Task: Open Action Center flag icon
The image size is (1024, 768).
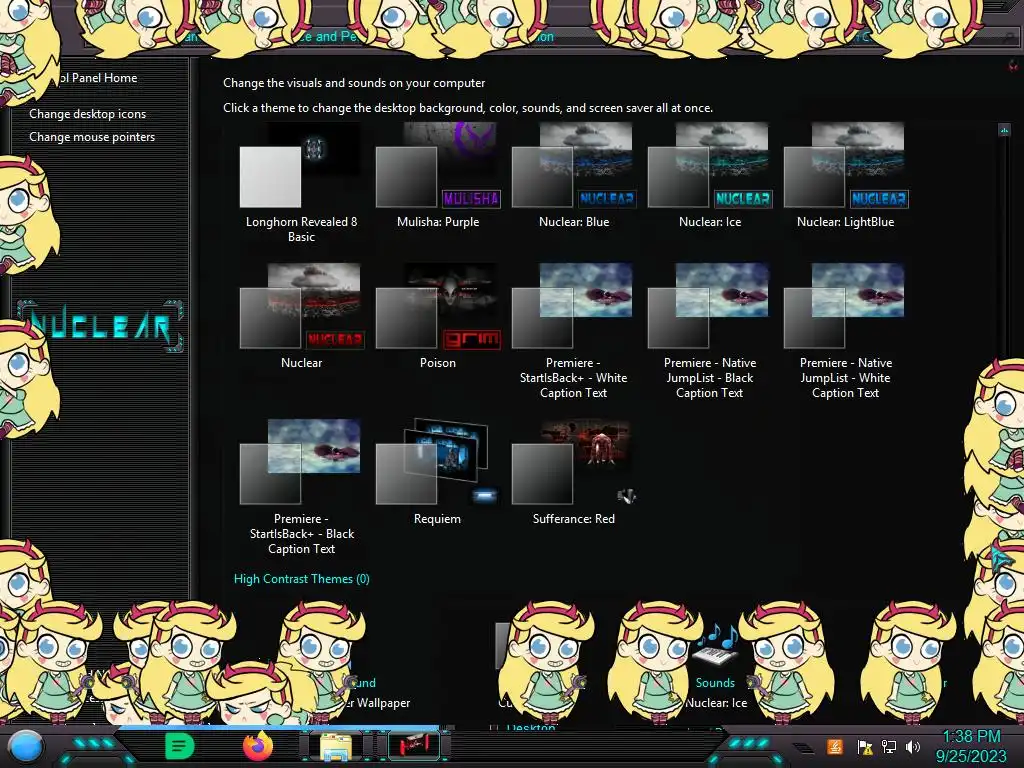Action: click(x=865, y=746)
